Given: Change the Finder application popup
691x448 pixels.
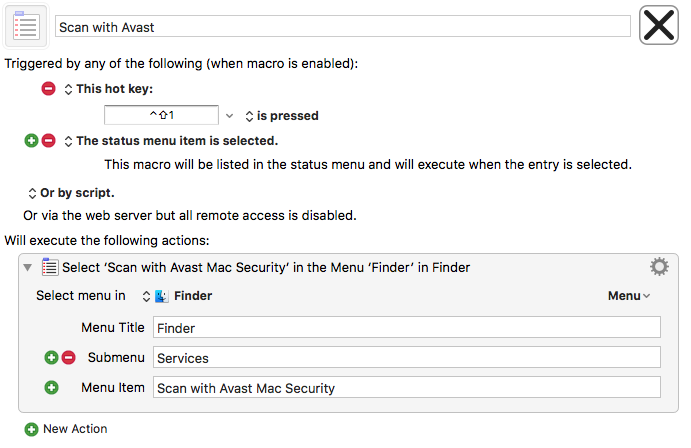Looking at the screenshot, I should (x=177, y=296).
